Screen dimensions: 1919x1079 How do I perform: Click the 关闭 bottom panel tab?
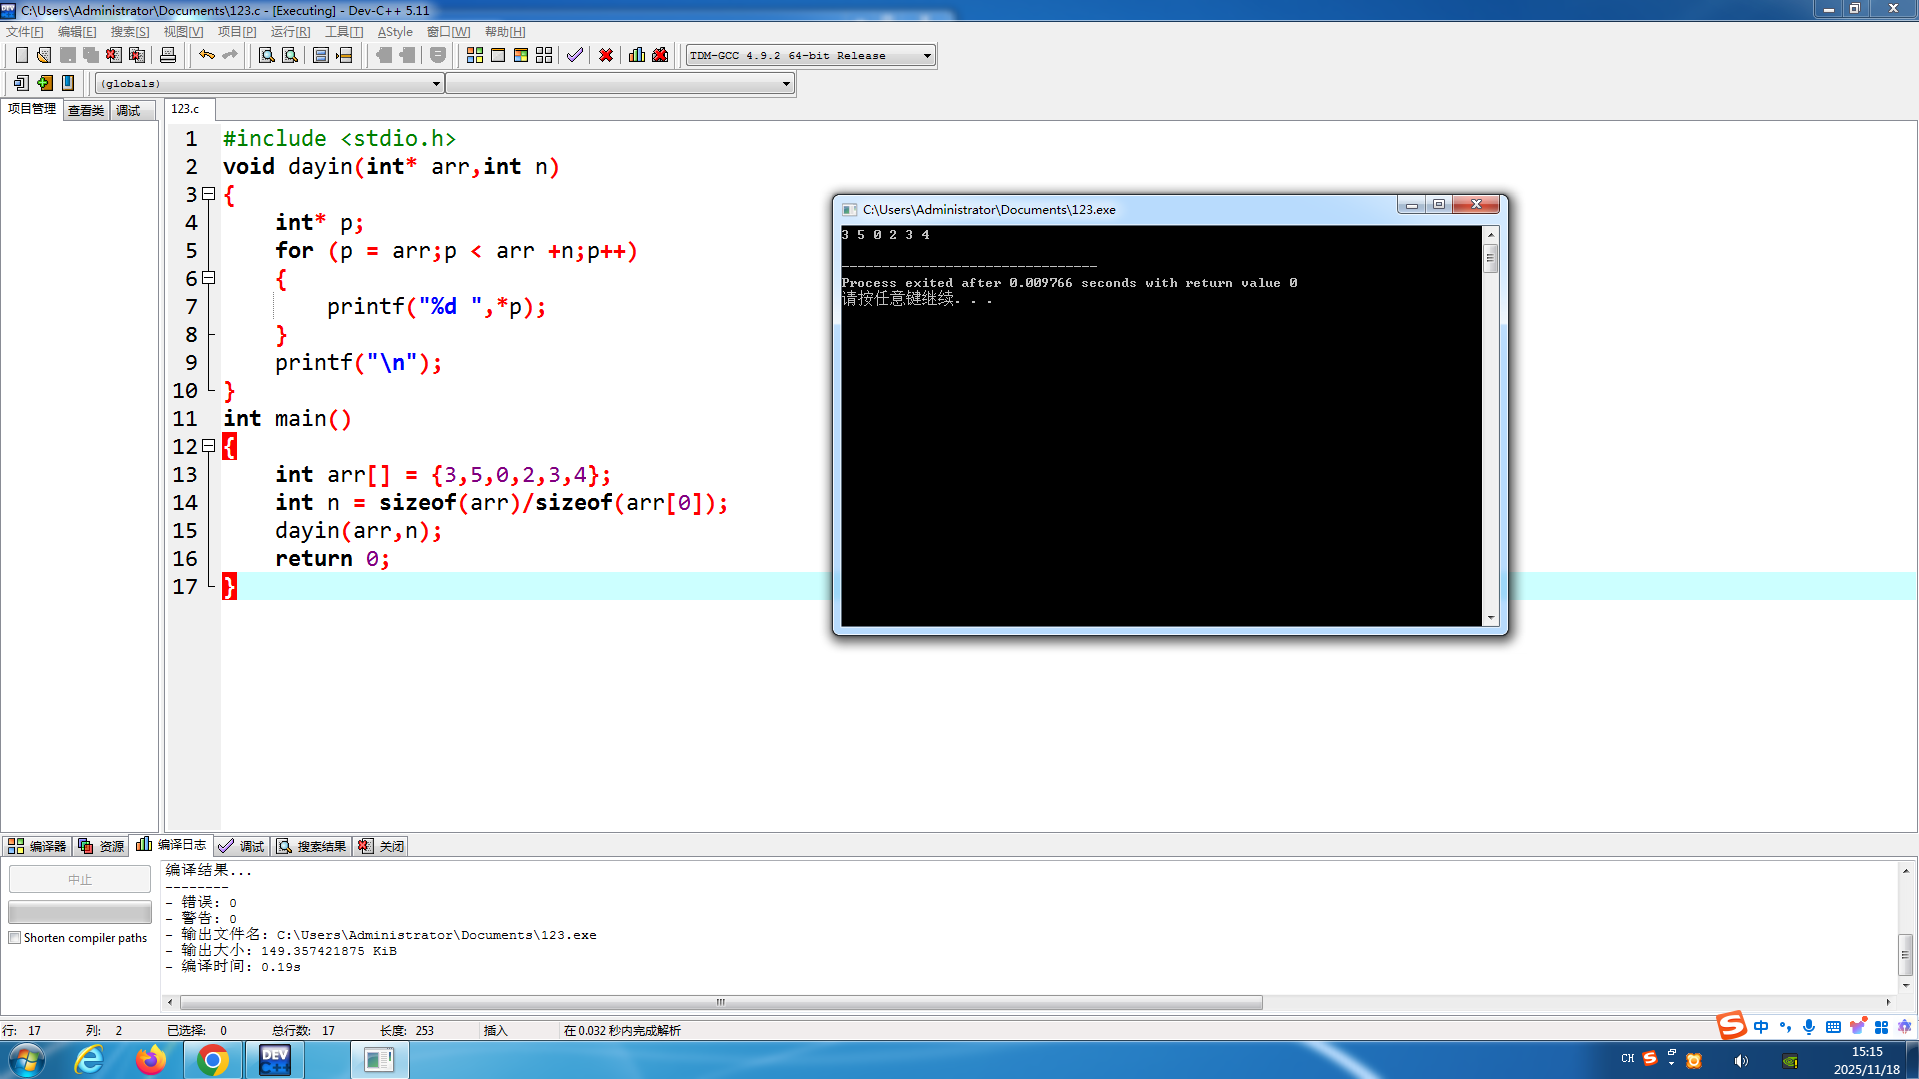(381, 846)
